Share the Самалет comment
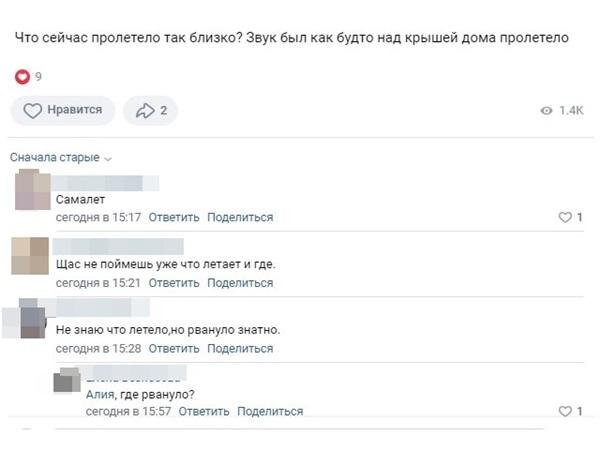 coord(240,217)
